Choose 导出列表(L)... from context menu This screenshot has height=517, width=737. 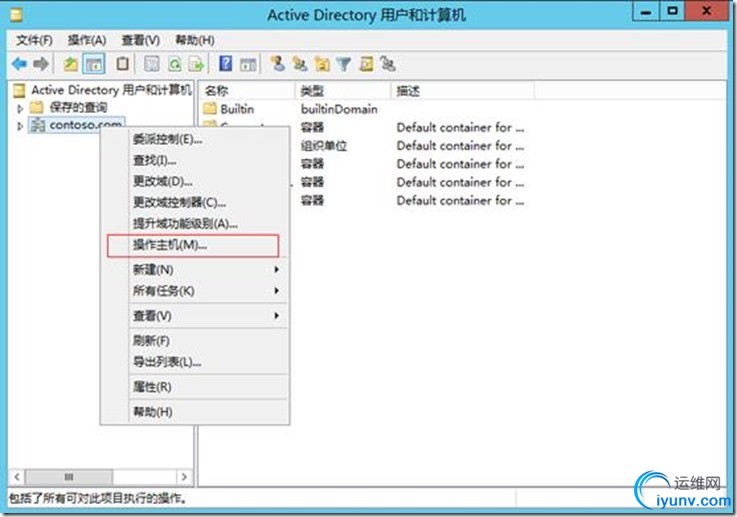click(195, 362)
